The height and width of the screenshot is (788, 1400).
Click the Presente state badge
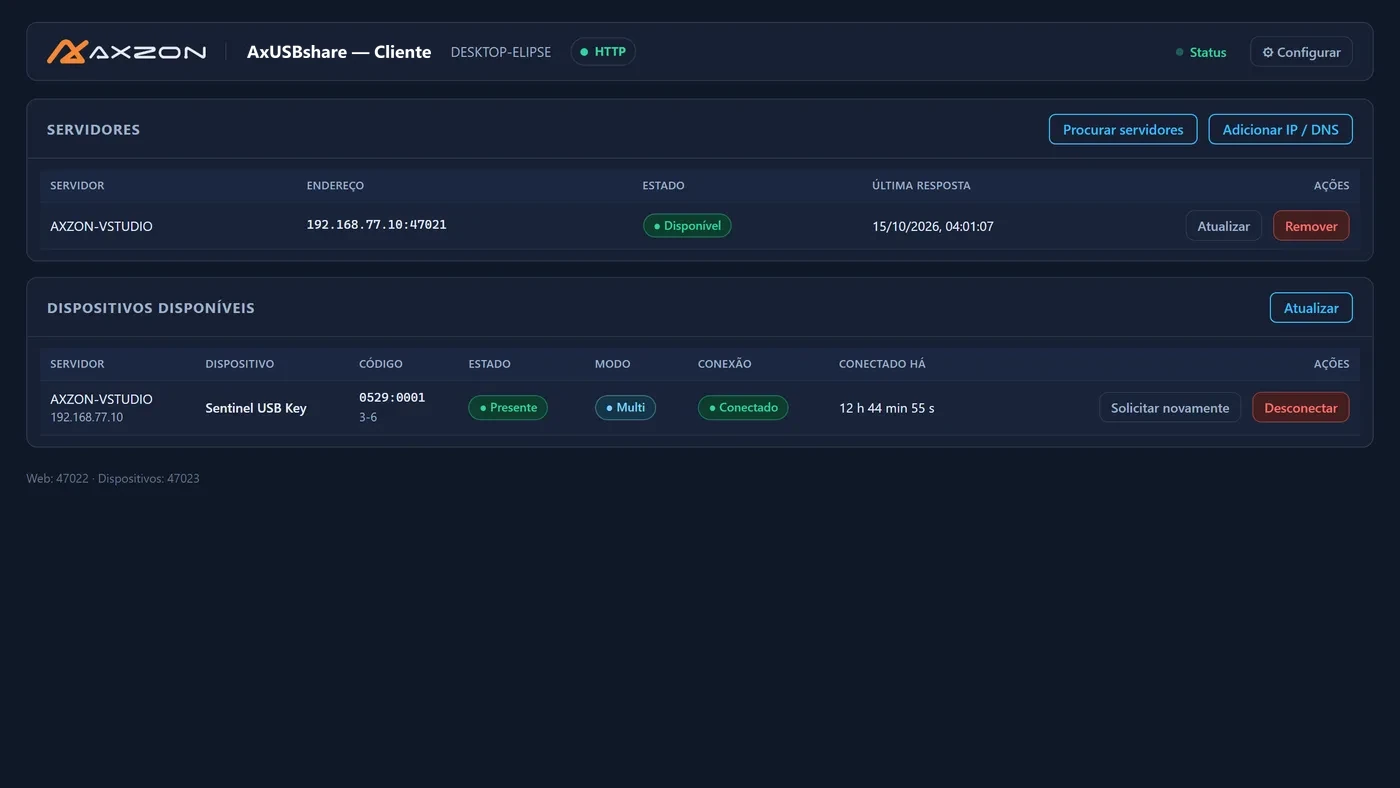(508, 408)
